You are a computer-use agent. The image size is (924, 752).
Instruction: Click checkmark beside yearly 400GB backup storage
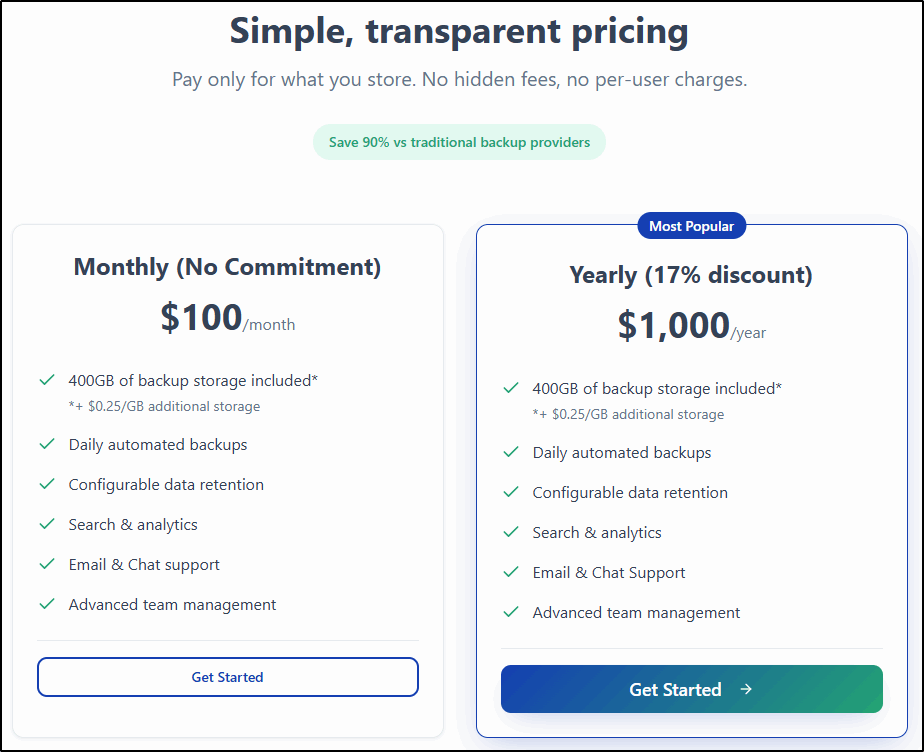pos(511,388)
